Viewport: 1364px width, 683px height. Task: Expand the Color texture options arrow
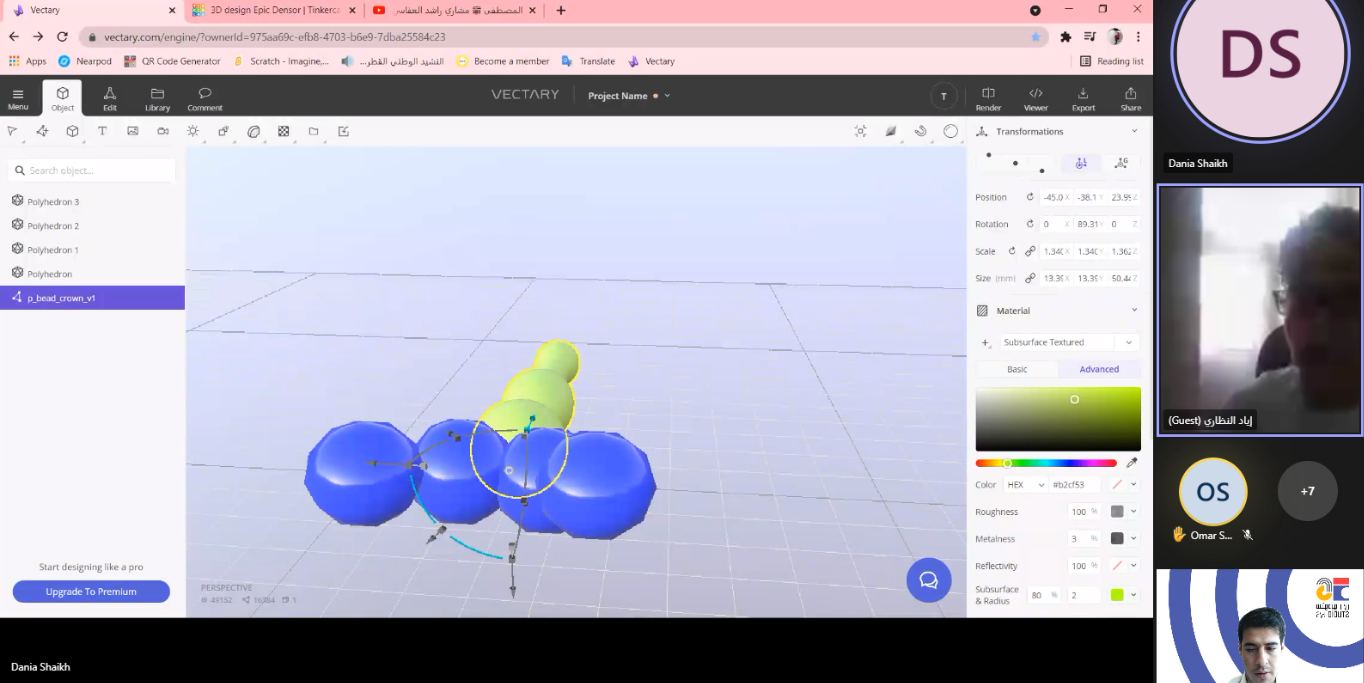[1133, 485]
